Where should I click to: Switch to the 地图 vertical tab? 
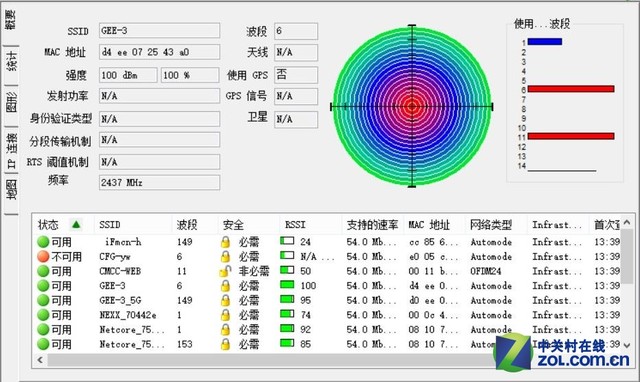[x=11, y=190]
